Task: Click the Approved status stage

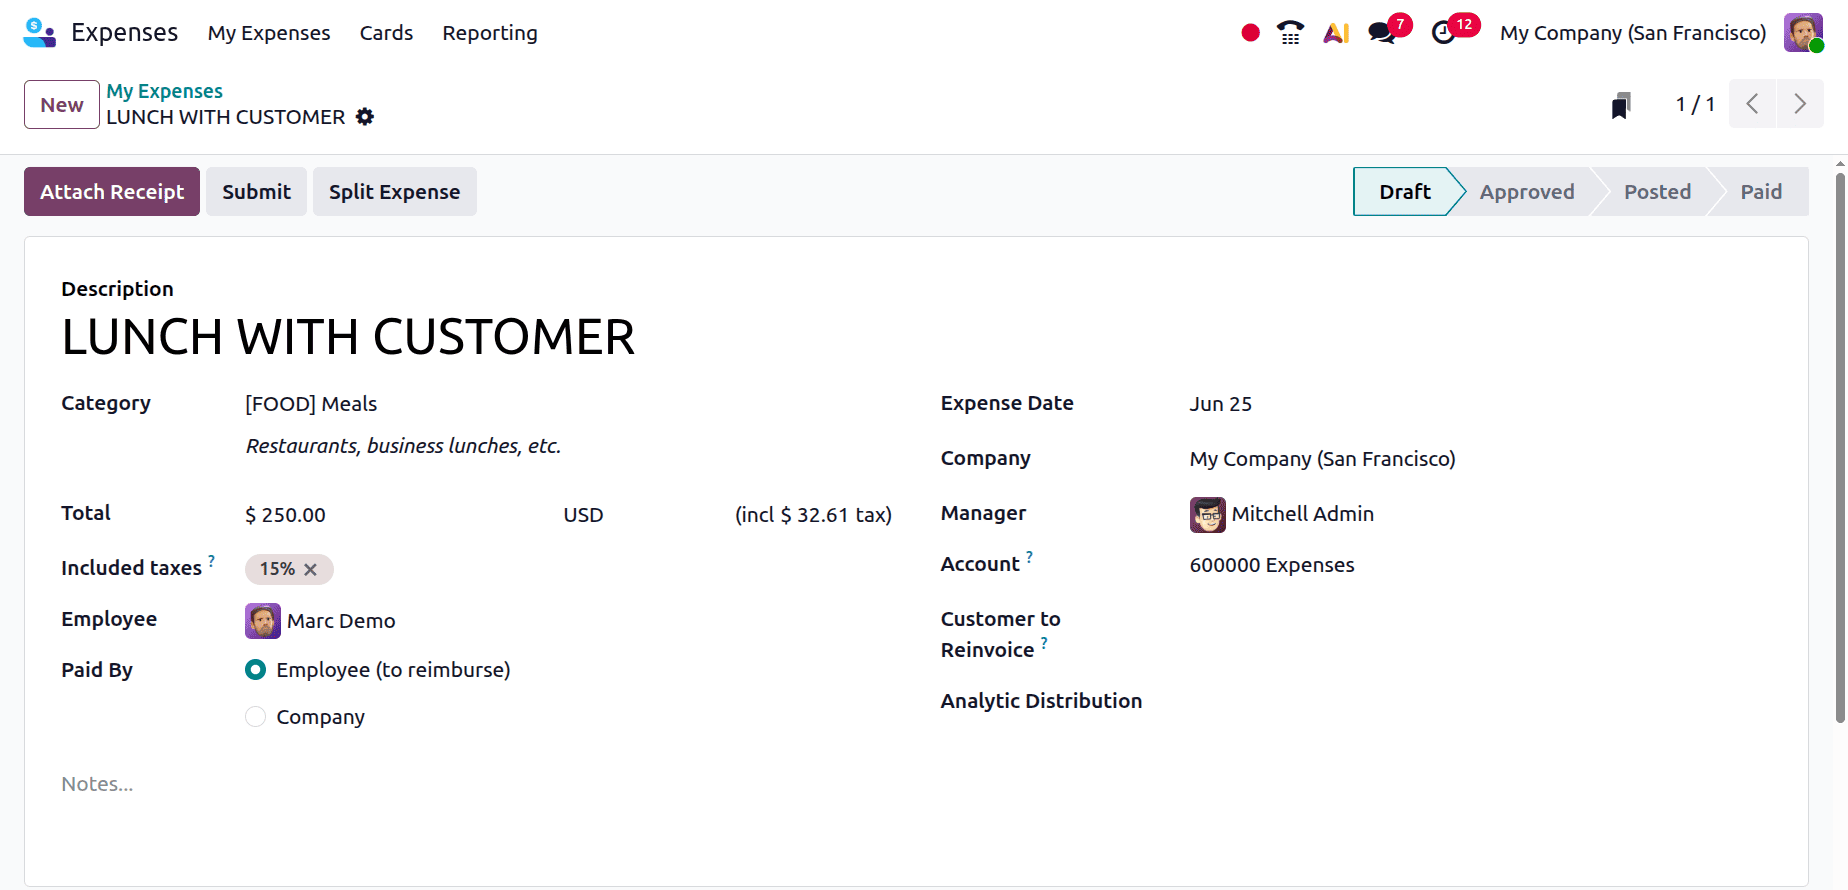Action: (1527, 192)
